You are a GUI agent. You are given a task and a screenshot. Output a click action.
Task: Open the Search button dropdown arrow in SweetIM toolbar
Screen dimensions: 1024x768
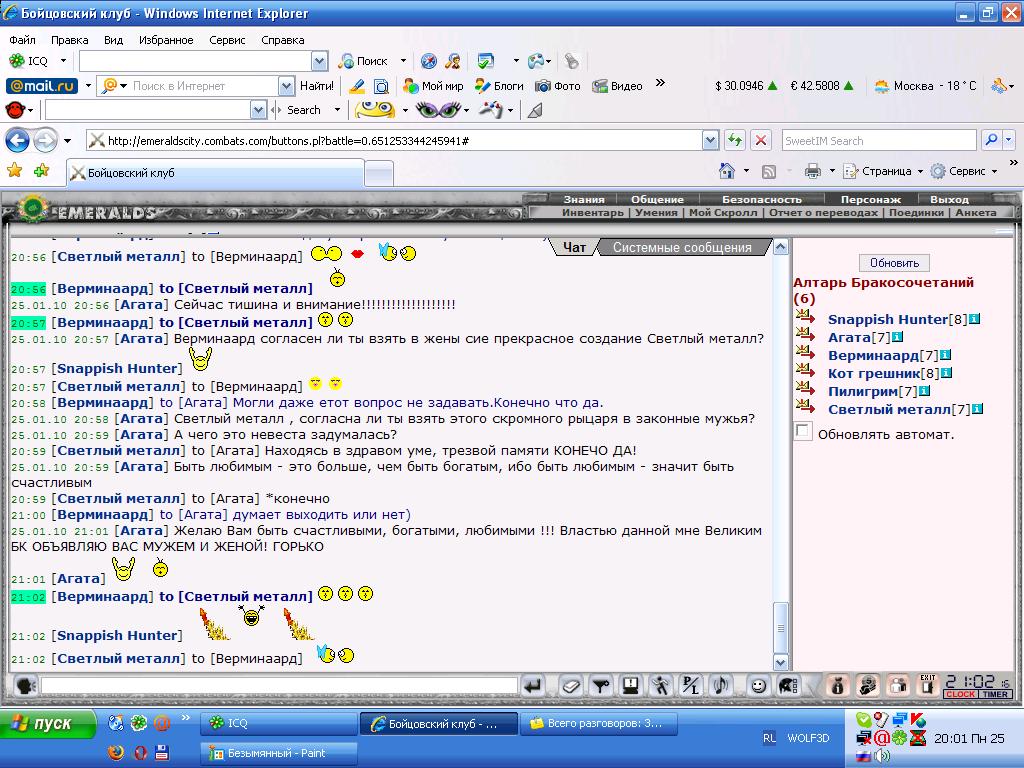337,110
